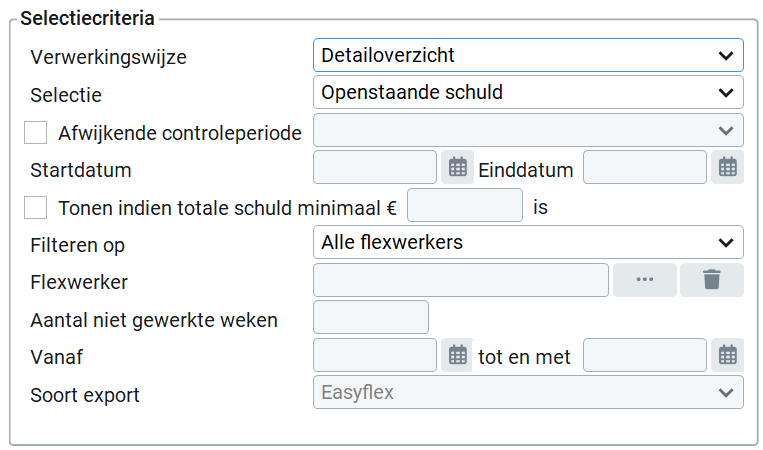Click ellipsis button to browse Flexwerker

pos(644,280)
